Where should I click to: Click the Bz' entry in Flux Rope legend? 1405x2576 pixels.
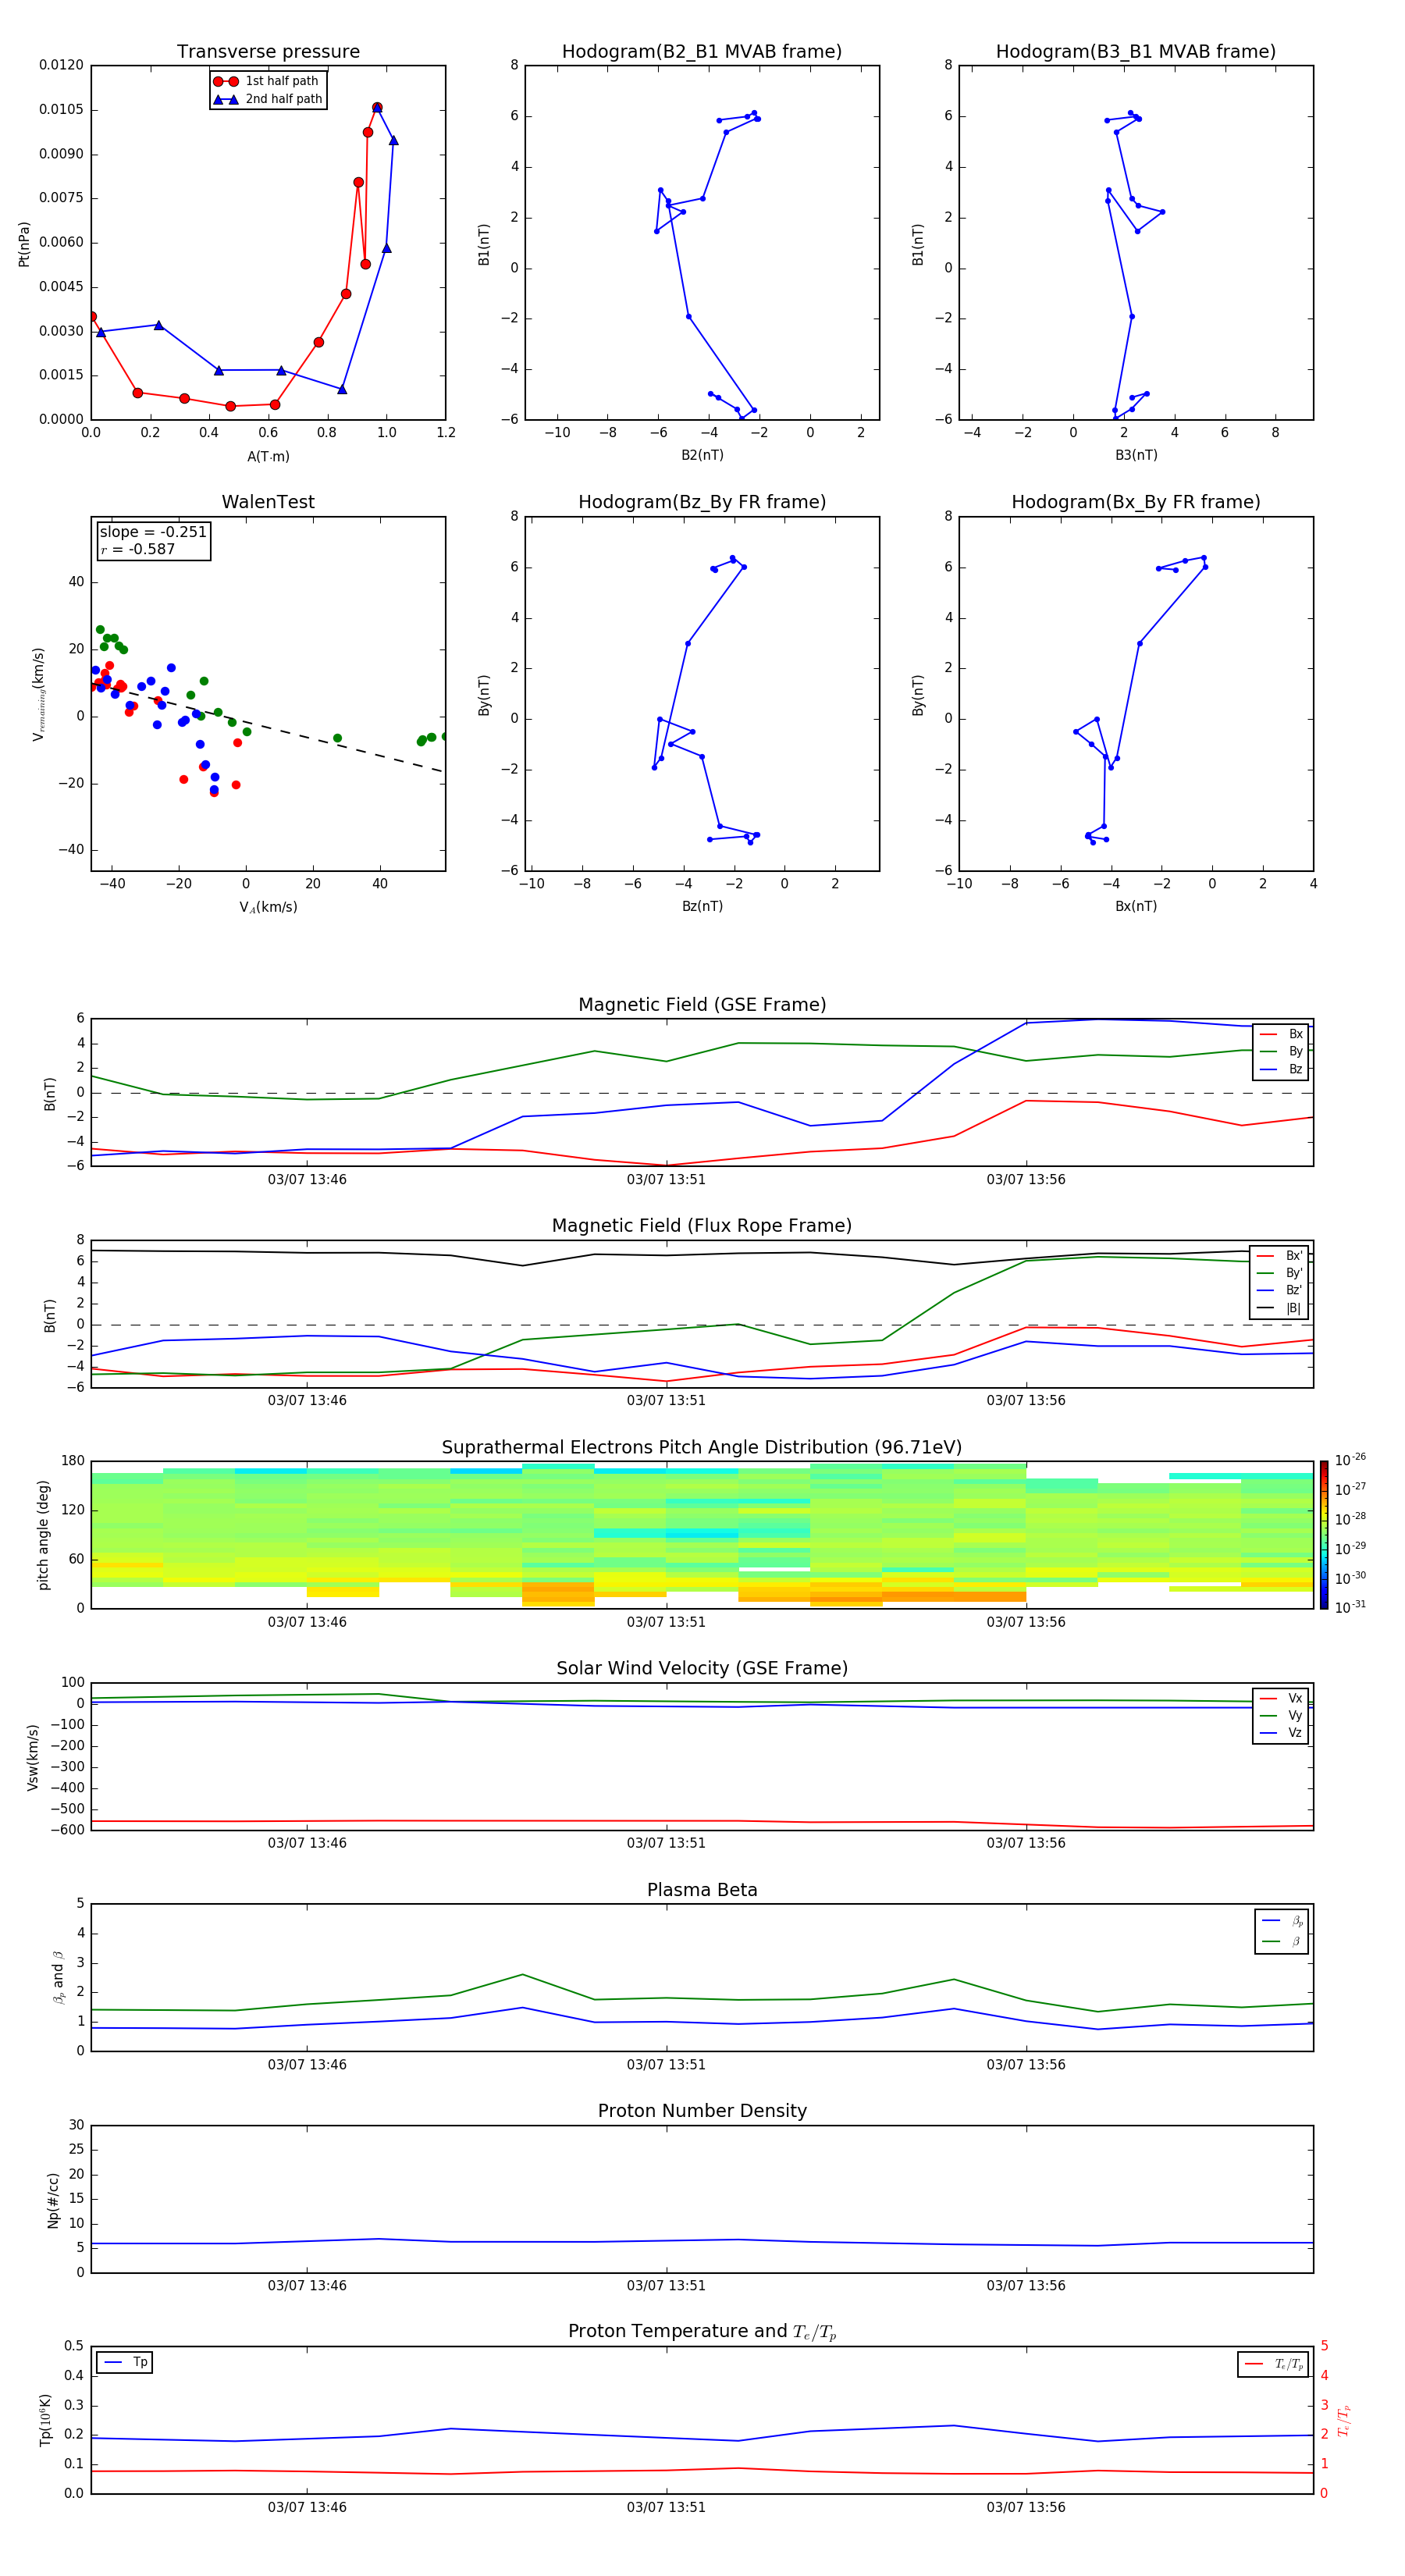(x=1280, y=1290)
